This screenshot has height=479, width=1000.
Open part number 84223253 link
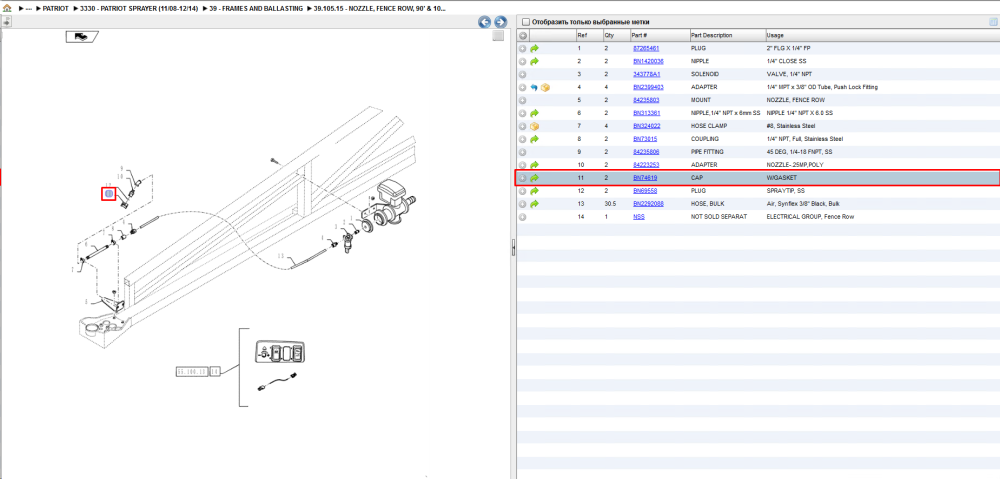(646, 165)
